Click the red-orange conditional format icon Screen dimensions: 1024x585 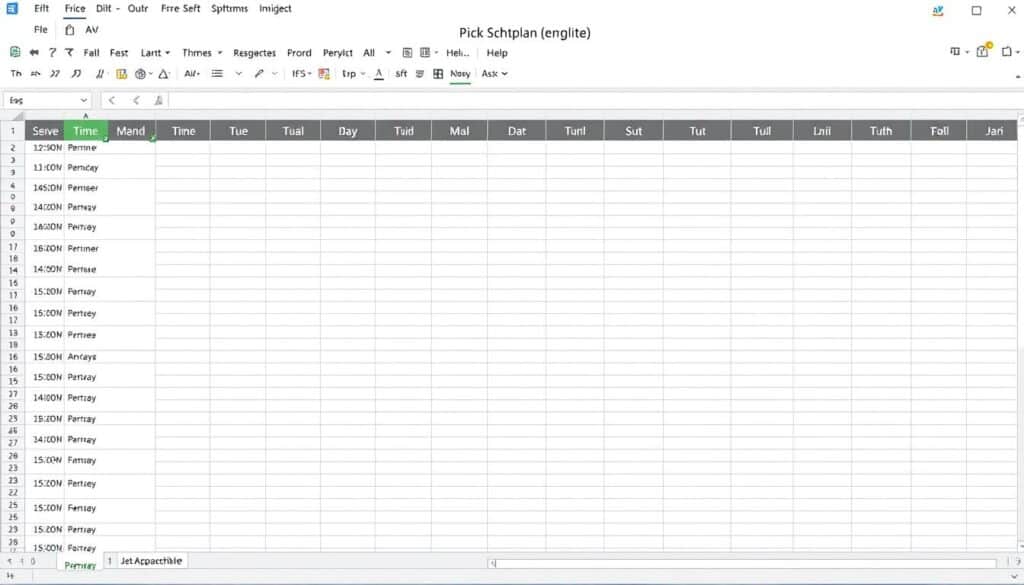[x=323, y=74]
